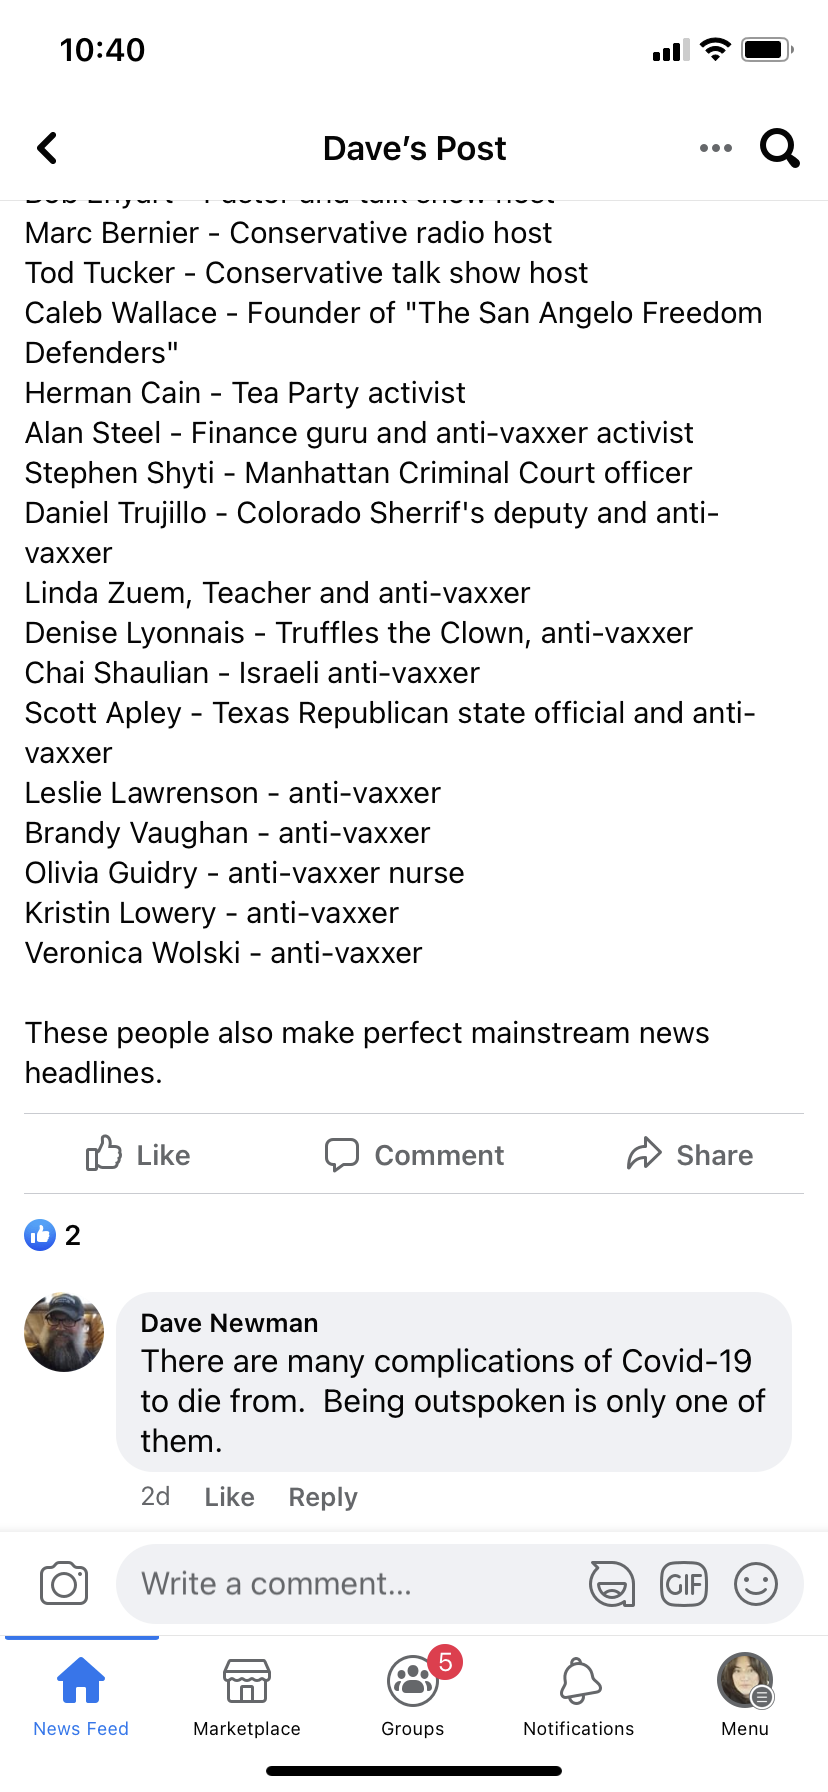Open camera to attach a photo

click(64, 1584)
